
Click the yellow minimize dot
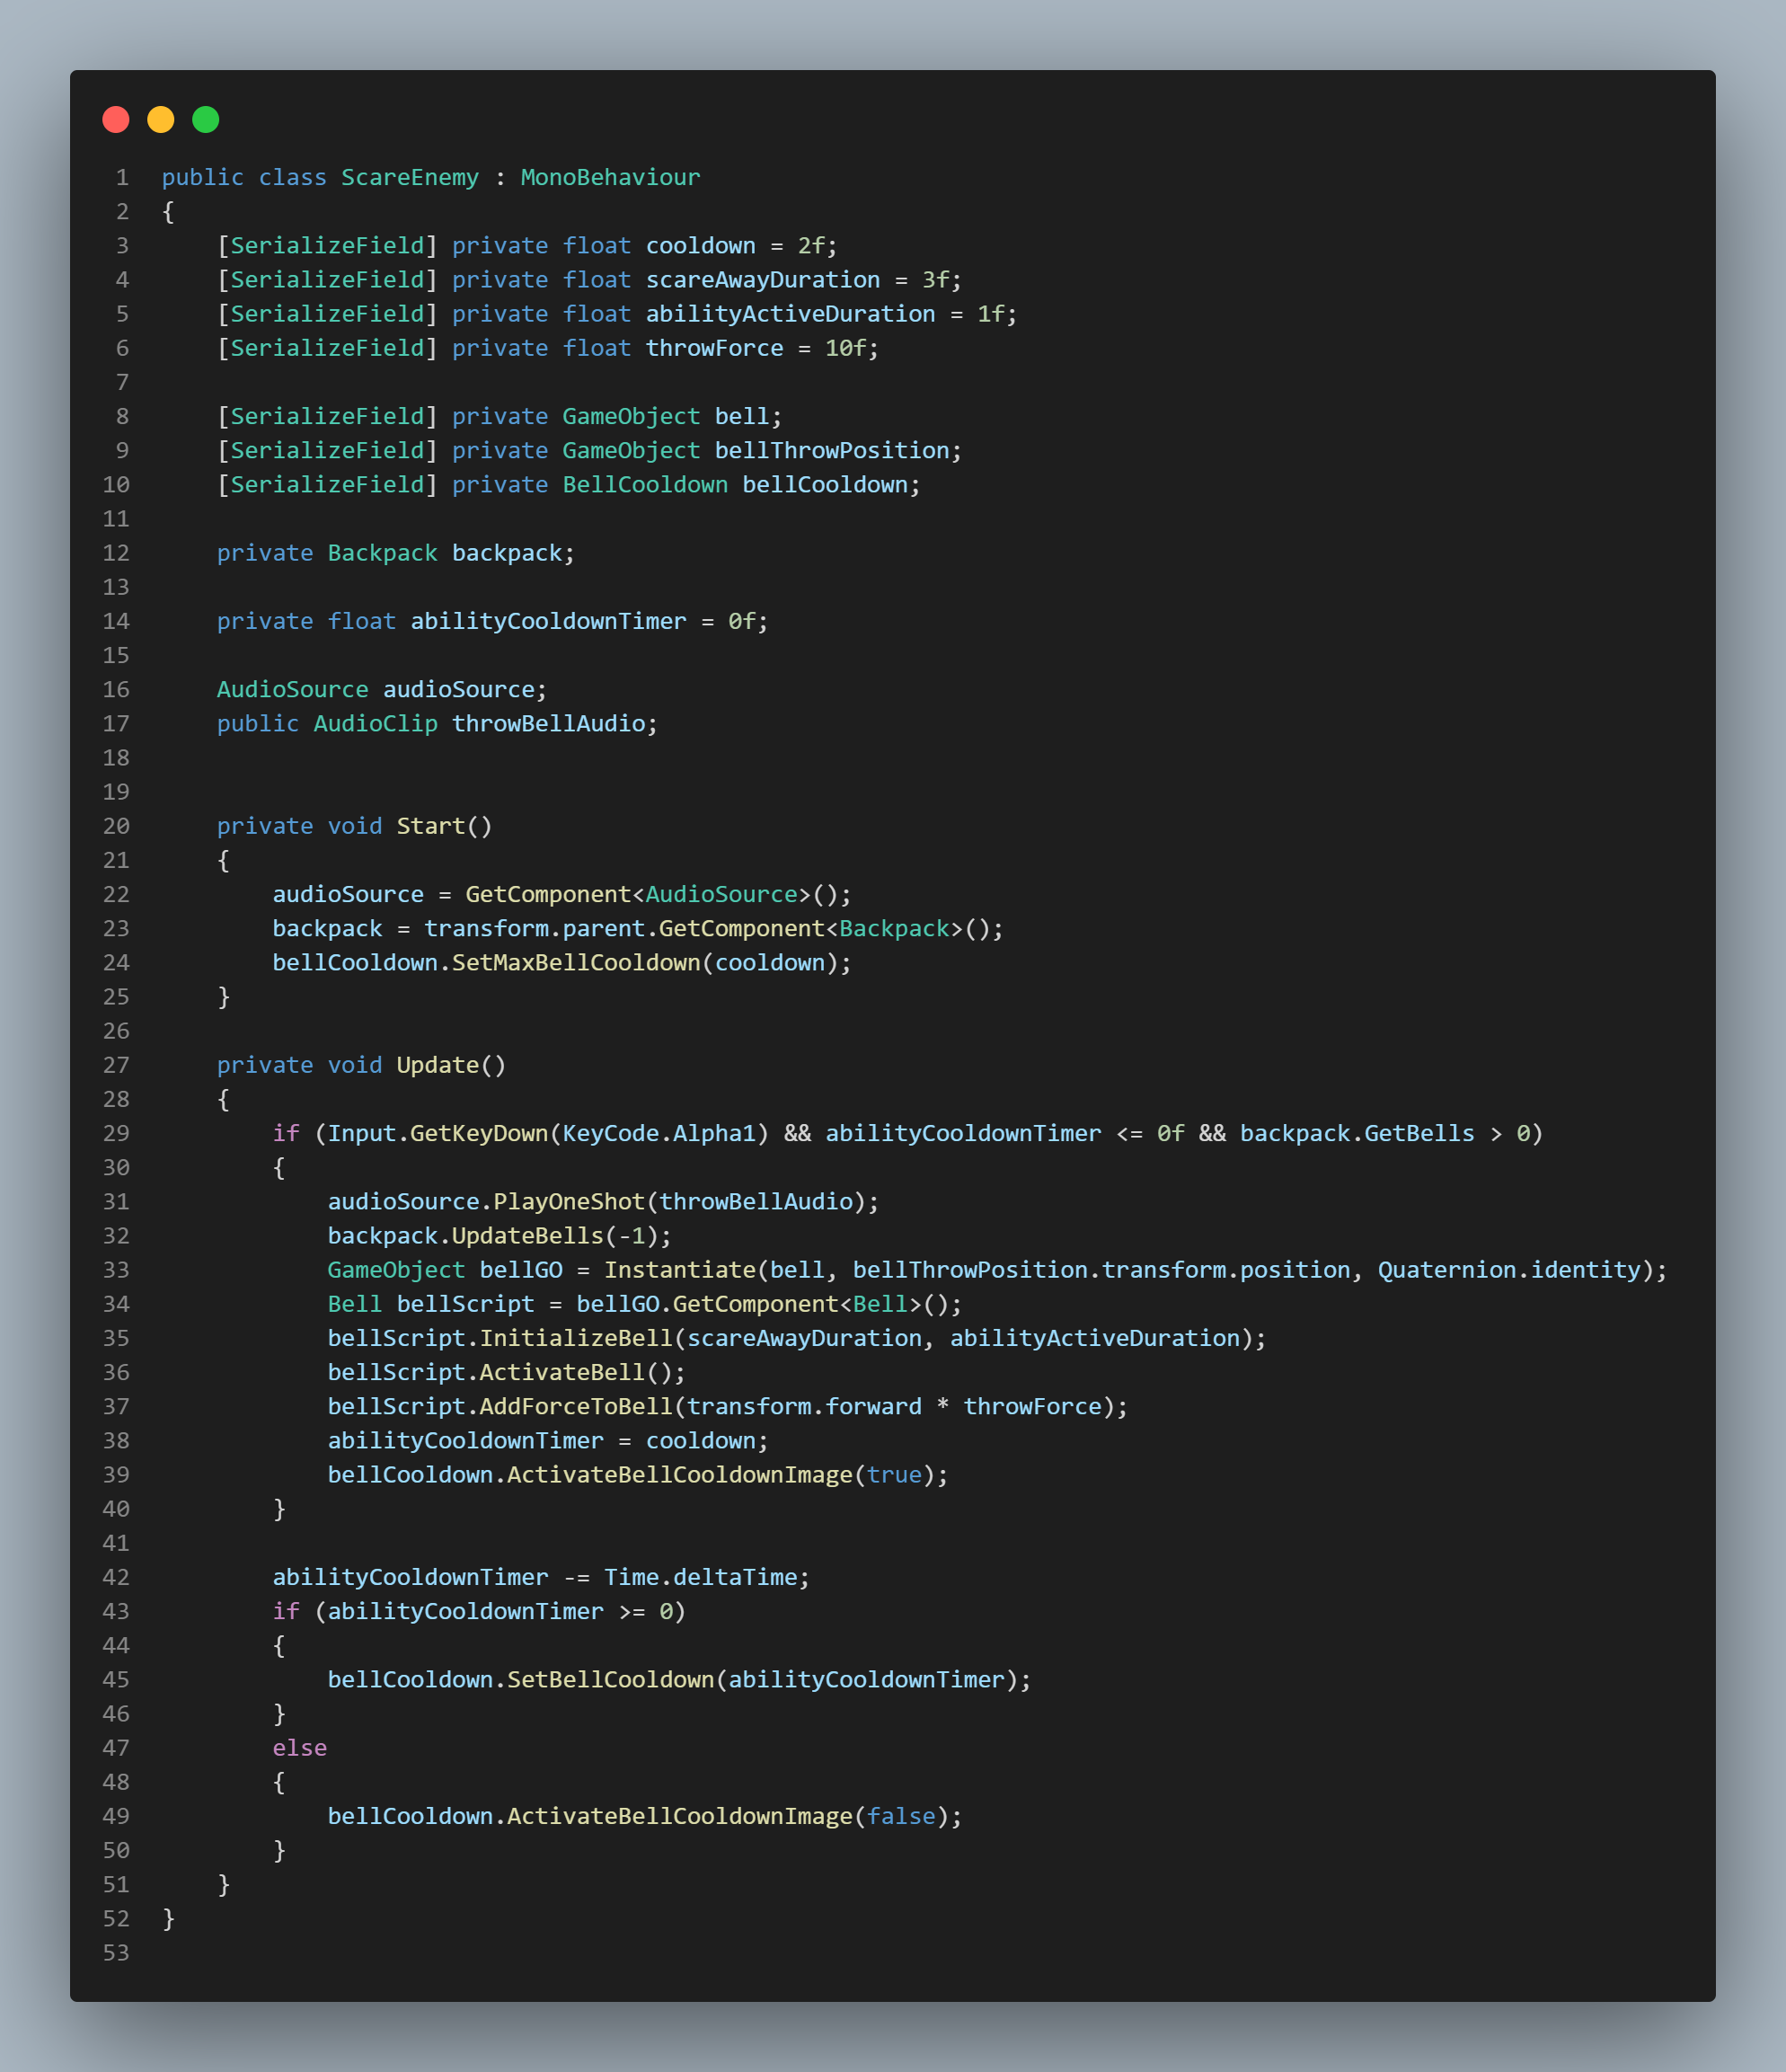click(161, 120)
